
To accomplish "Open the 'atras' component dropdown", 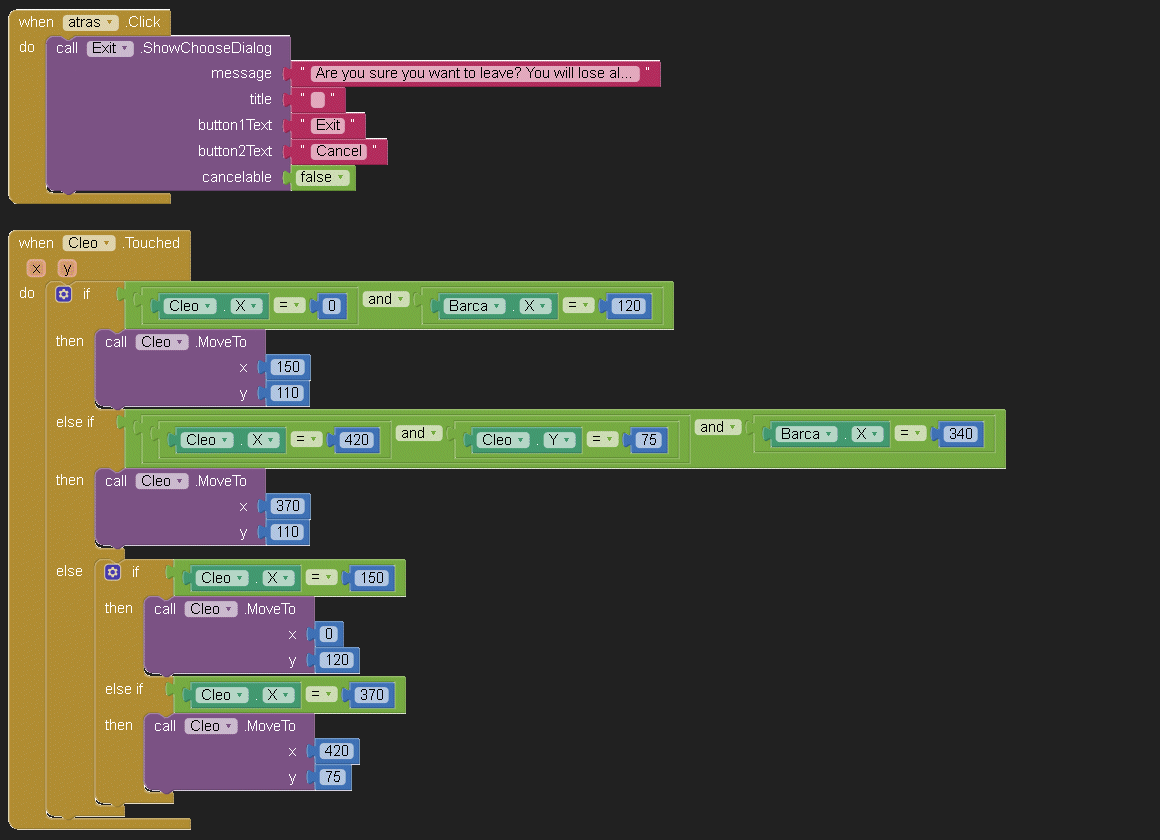I will point(90,22).
